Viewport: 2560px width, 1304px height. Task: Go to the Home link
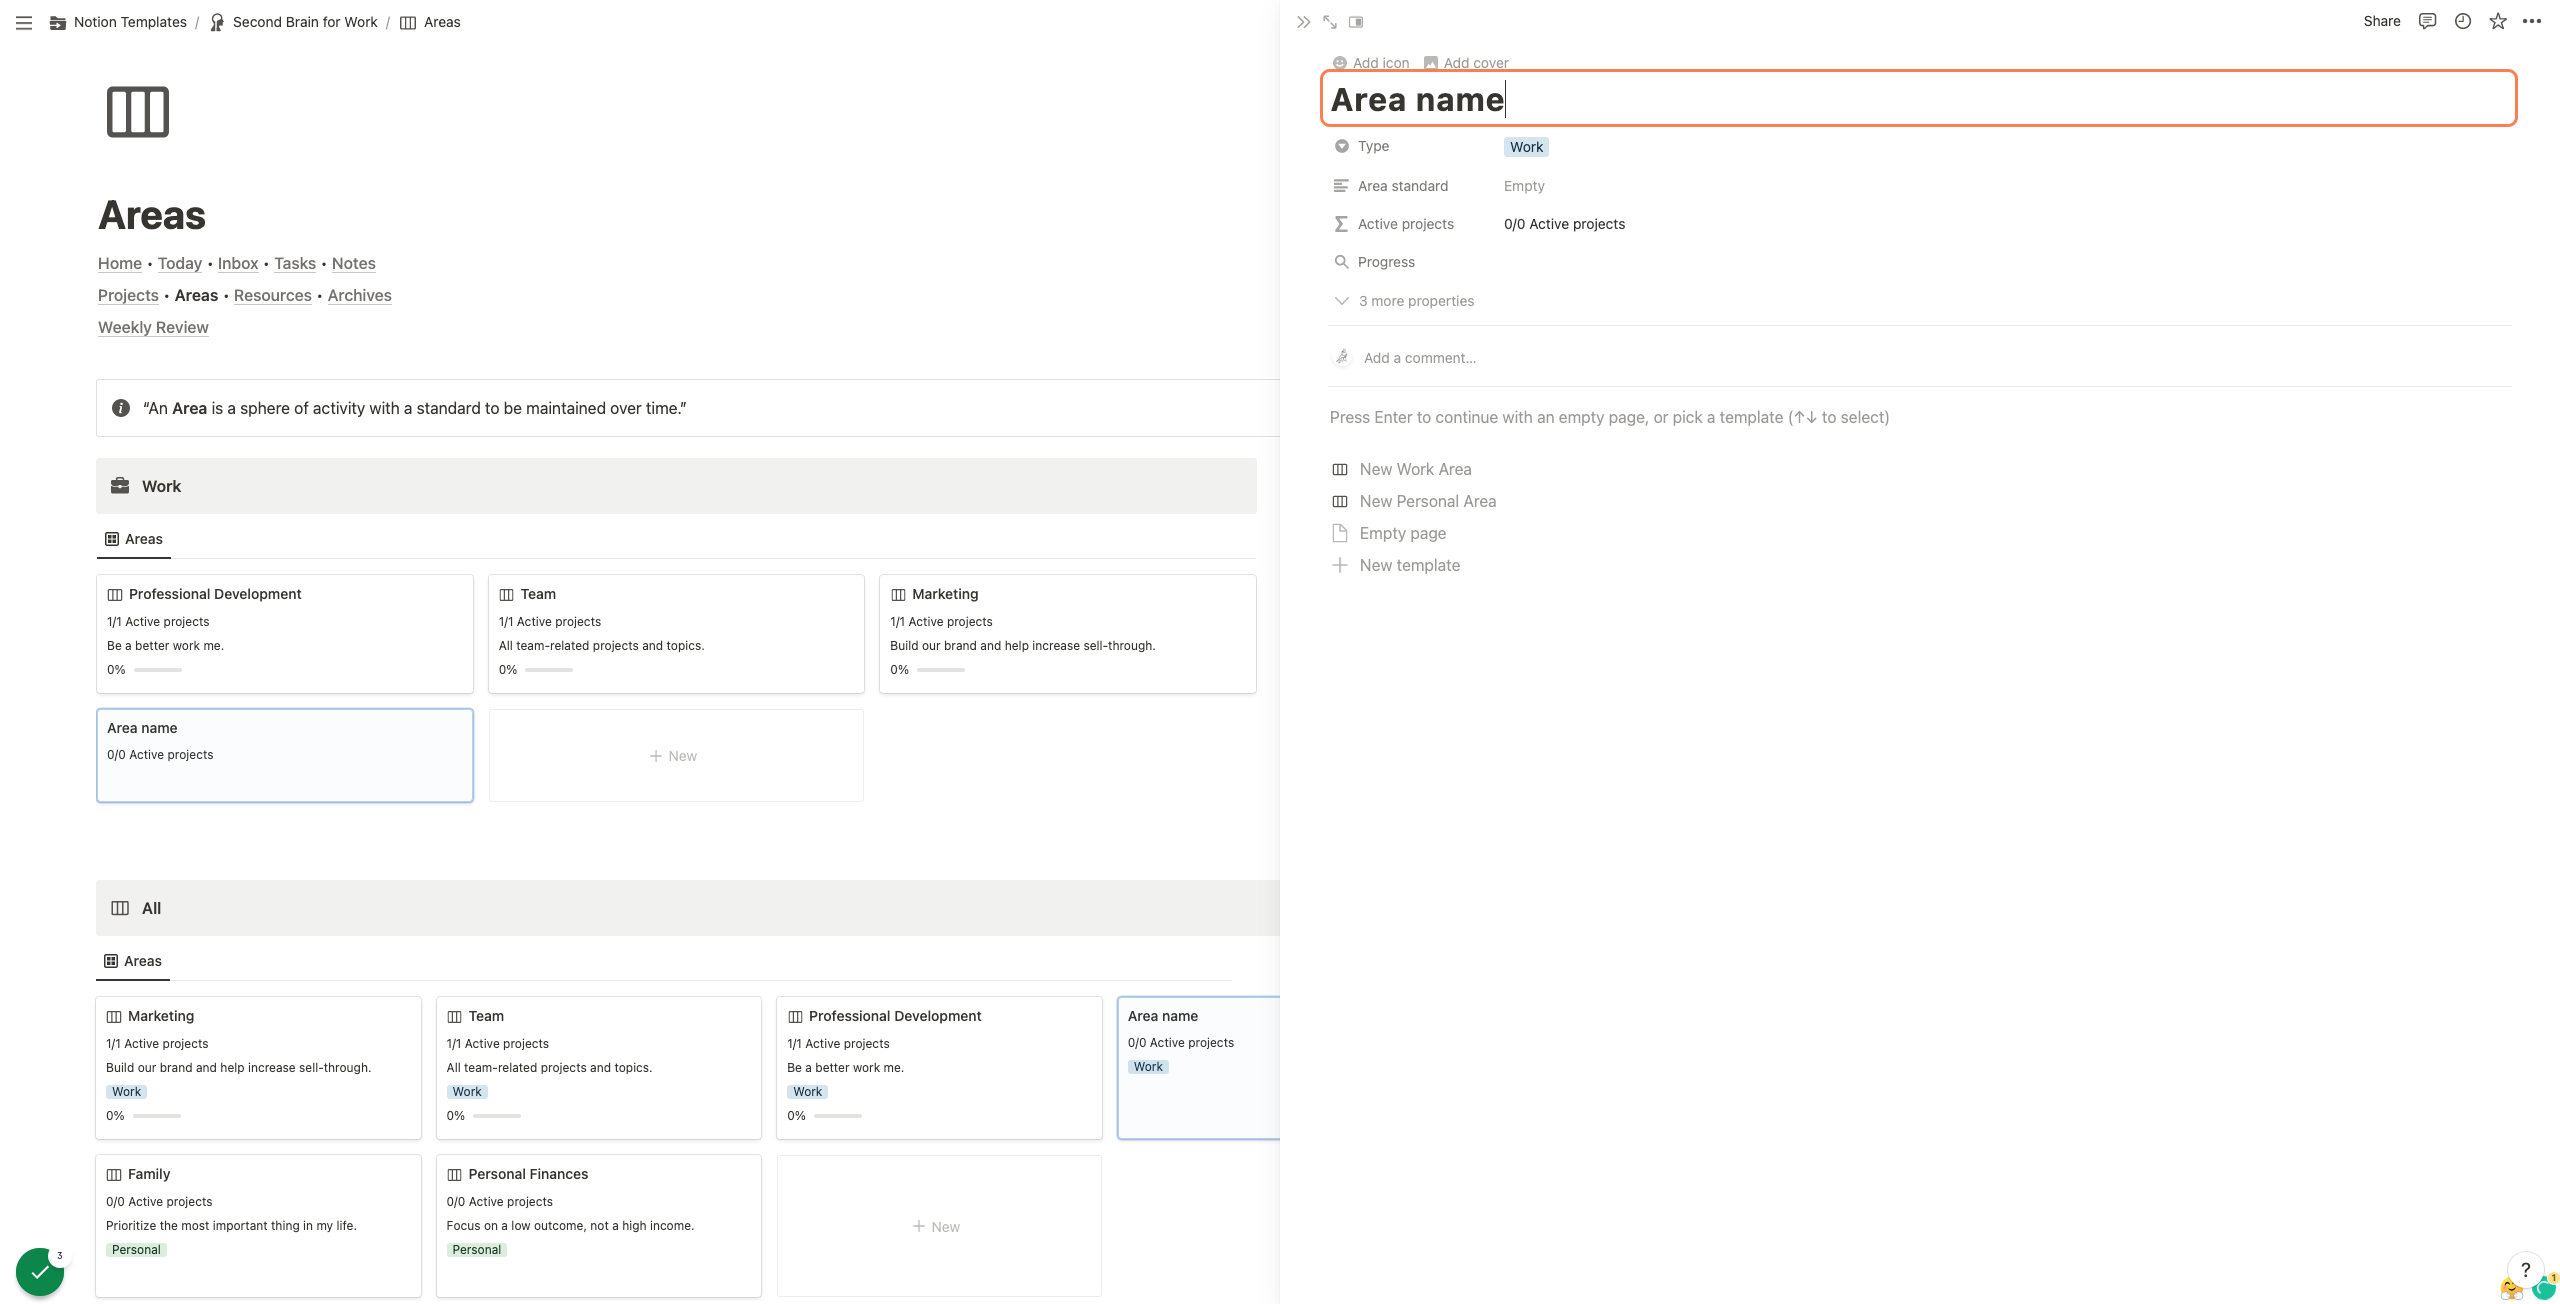click(119, 263)
